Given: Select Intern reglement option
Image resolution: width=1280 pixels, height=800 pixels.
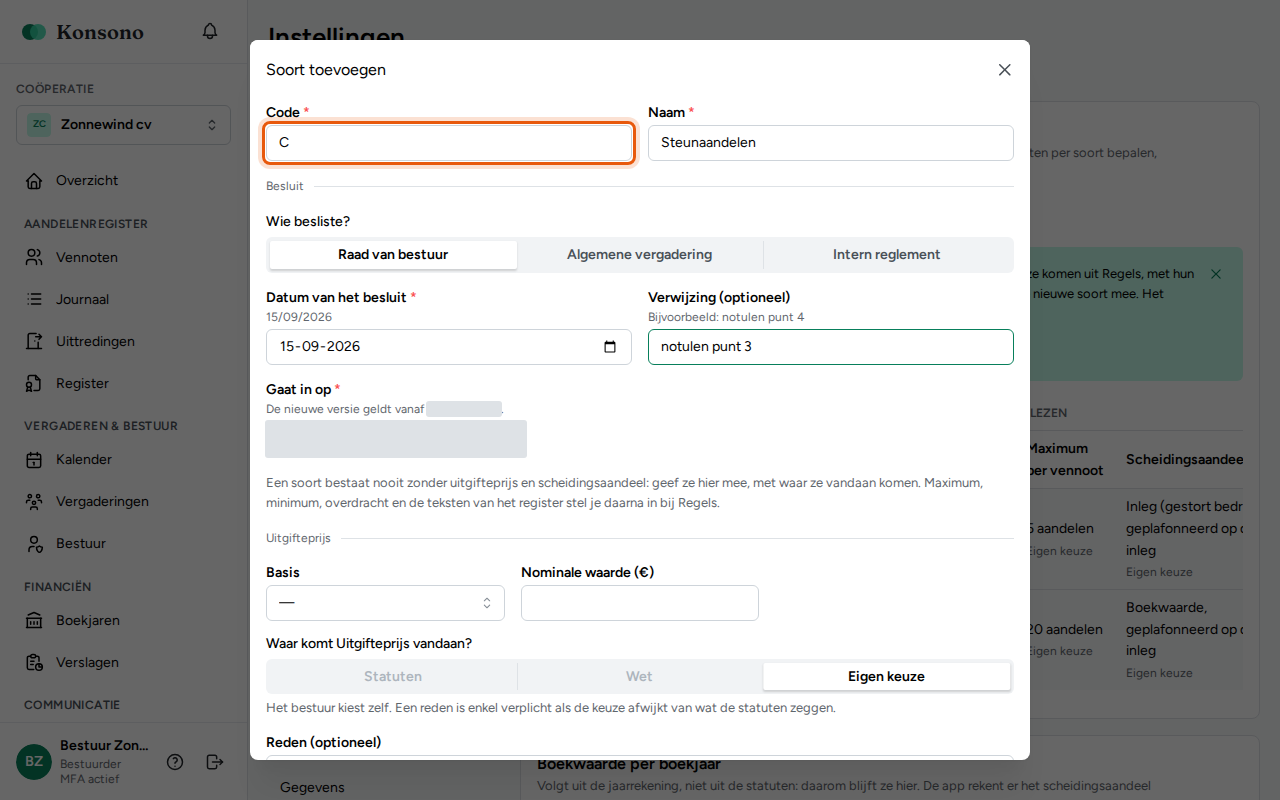Looking at the screenshot, I should pos(887,255).
